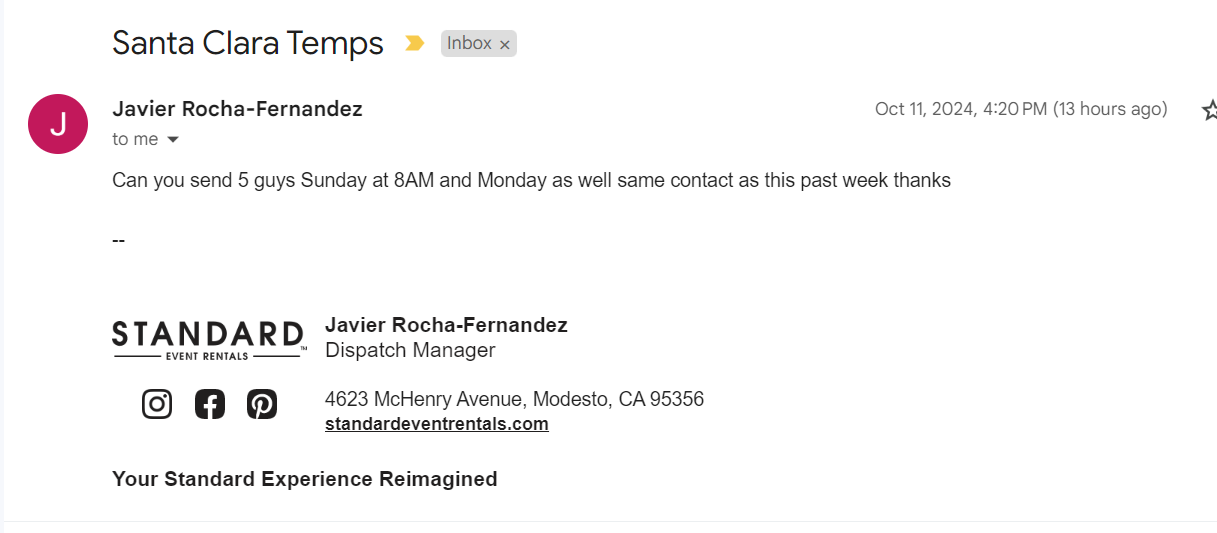This screenshot has height=533, width=1217.
Task: Open the Pinterest icon in signature
Action: (x=262, y=404)
